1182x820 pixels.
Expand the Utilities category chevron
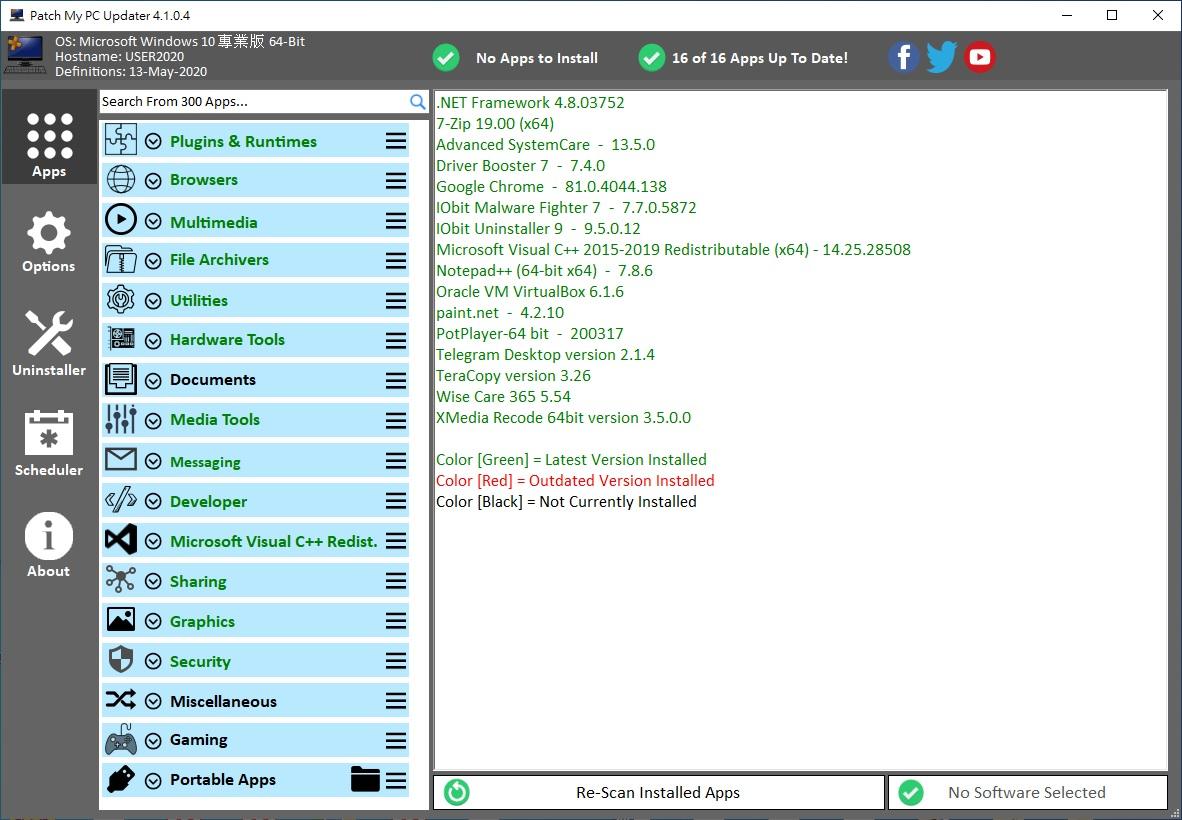point(153,301)
